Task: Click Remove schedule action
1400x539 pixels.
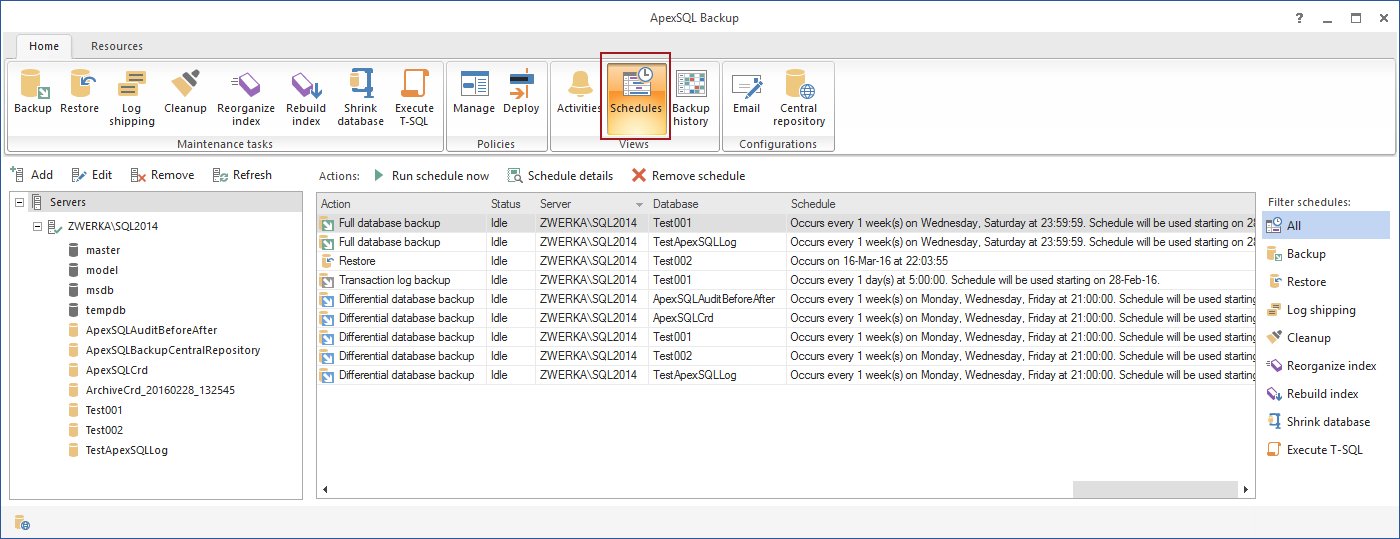Action: (688, 176)
